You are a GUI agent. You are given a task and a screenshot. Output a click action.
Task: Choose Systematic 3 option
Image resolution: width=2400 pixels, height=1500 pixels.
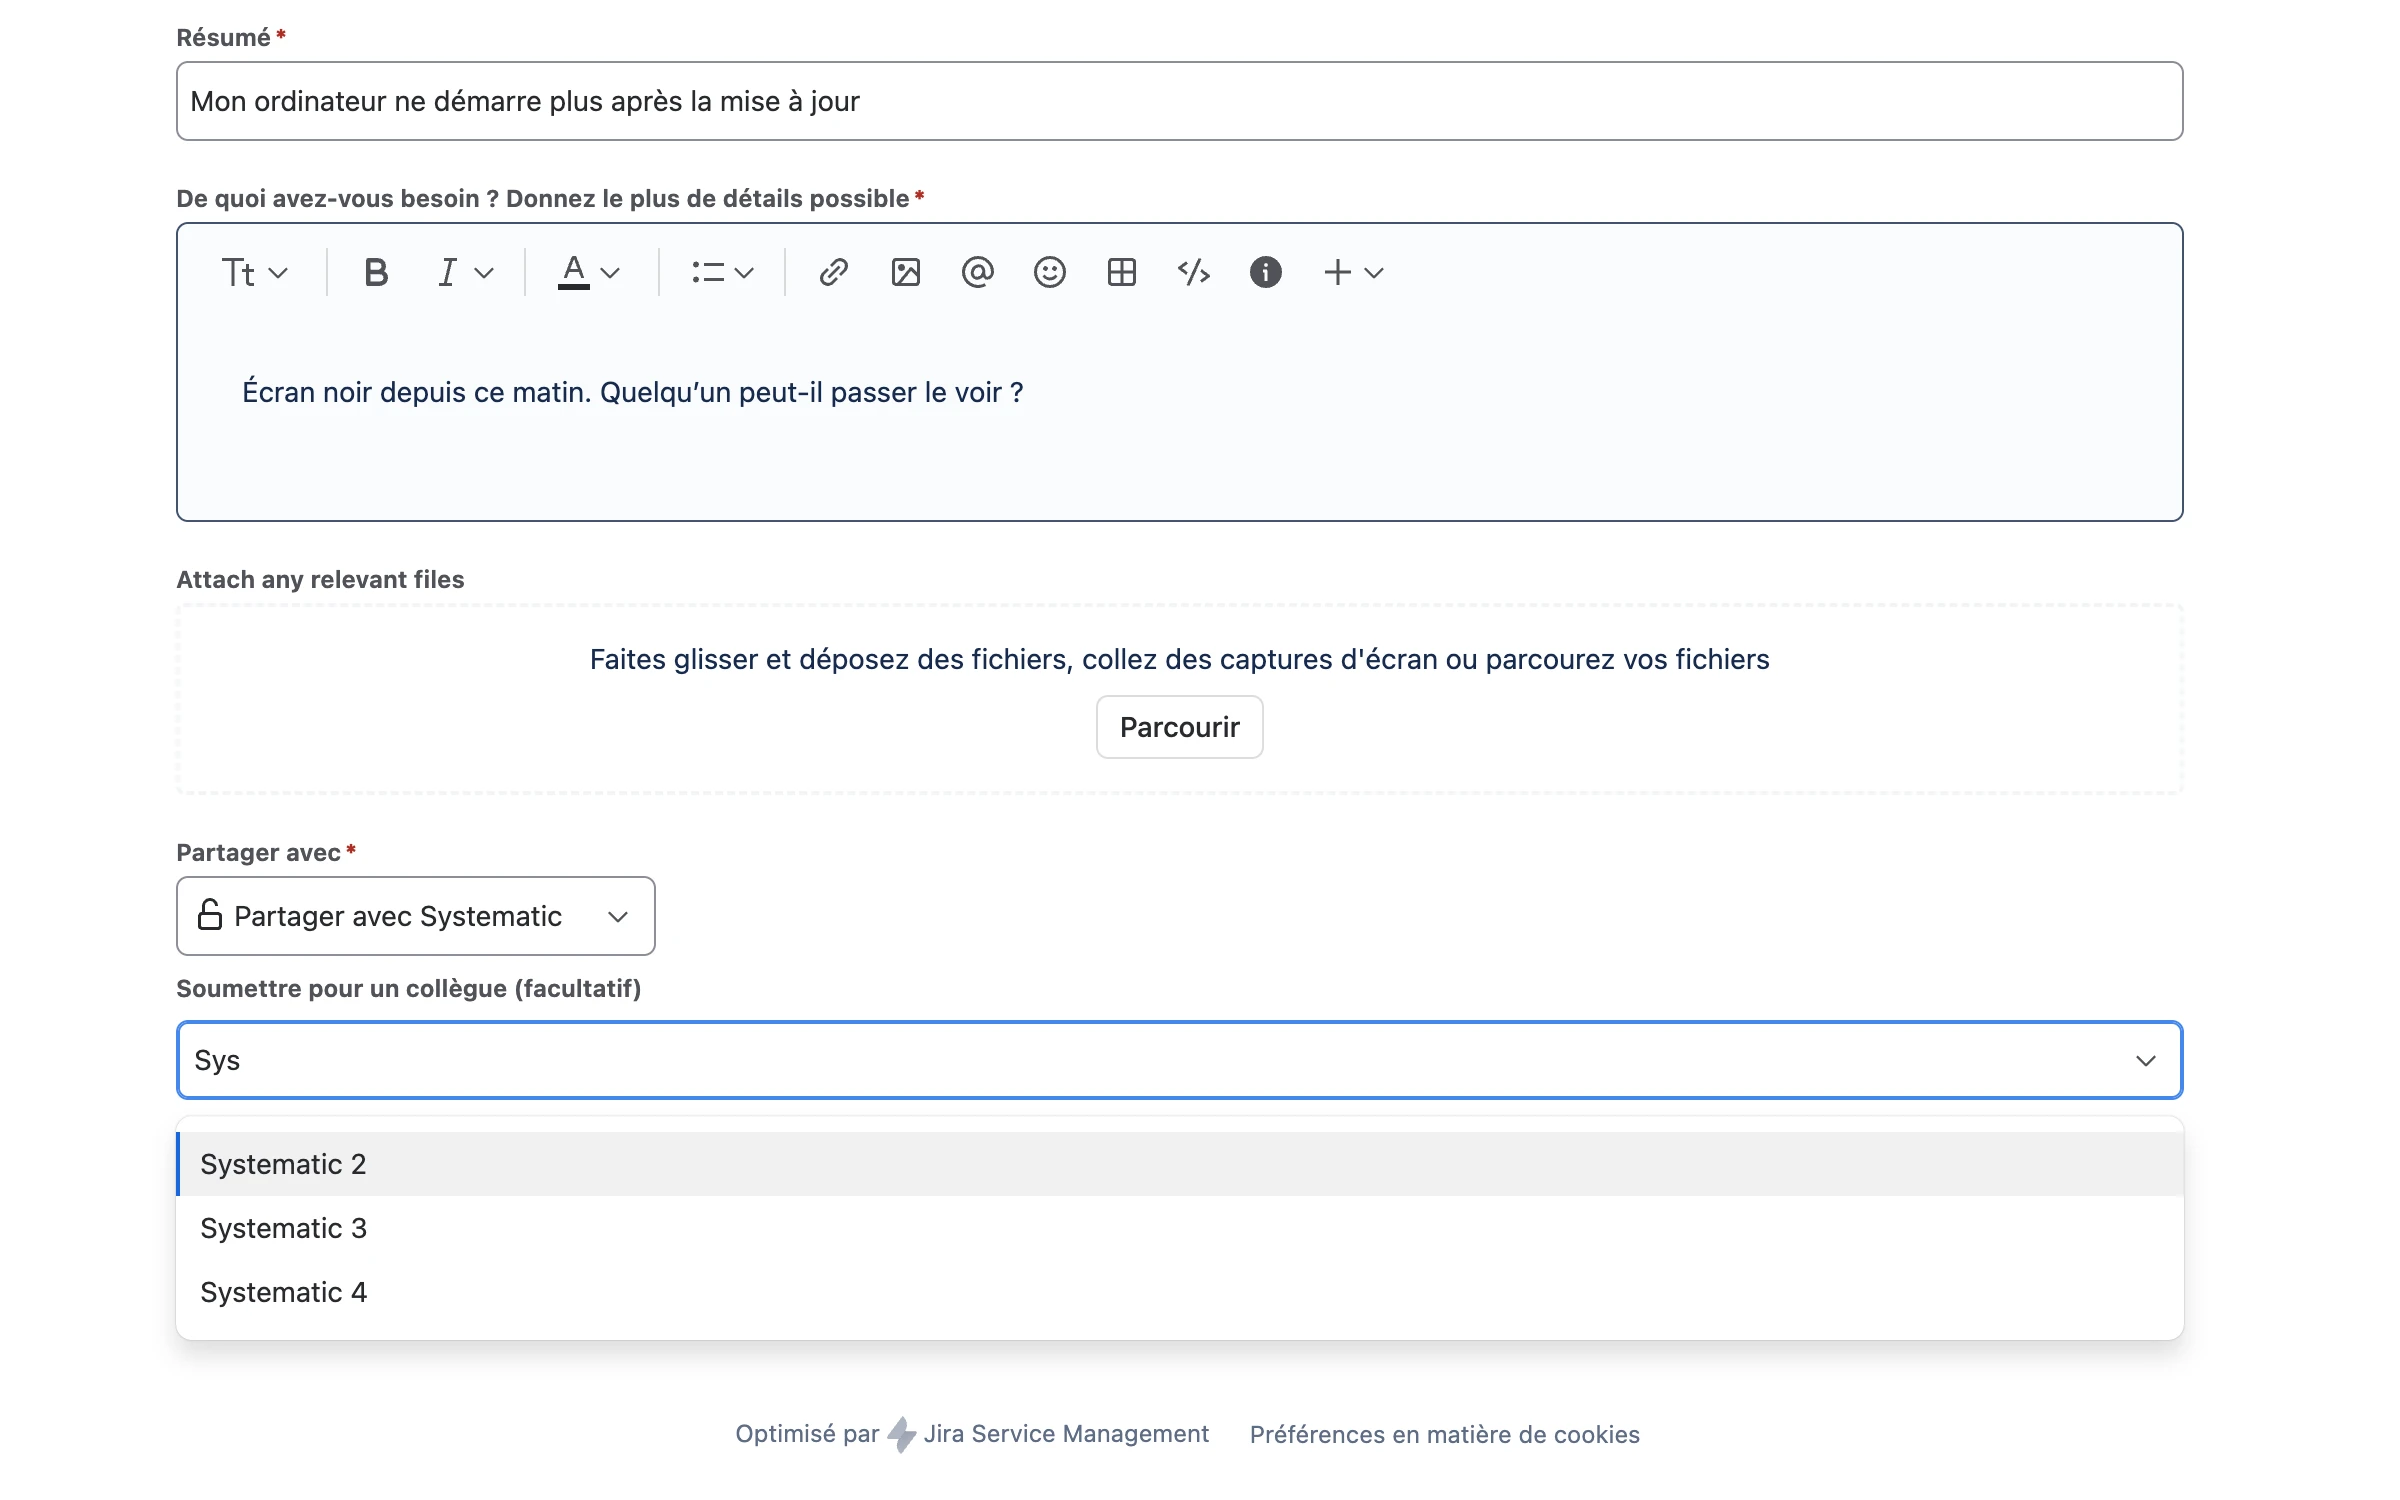(1180, 1228)
